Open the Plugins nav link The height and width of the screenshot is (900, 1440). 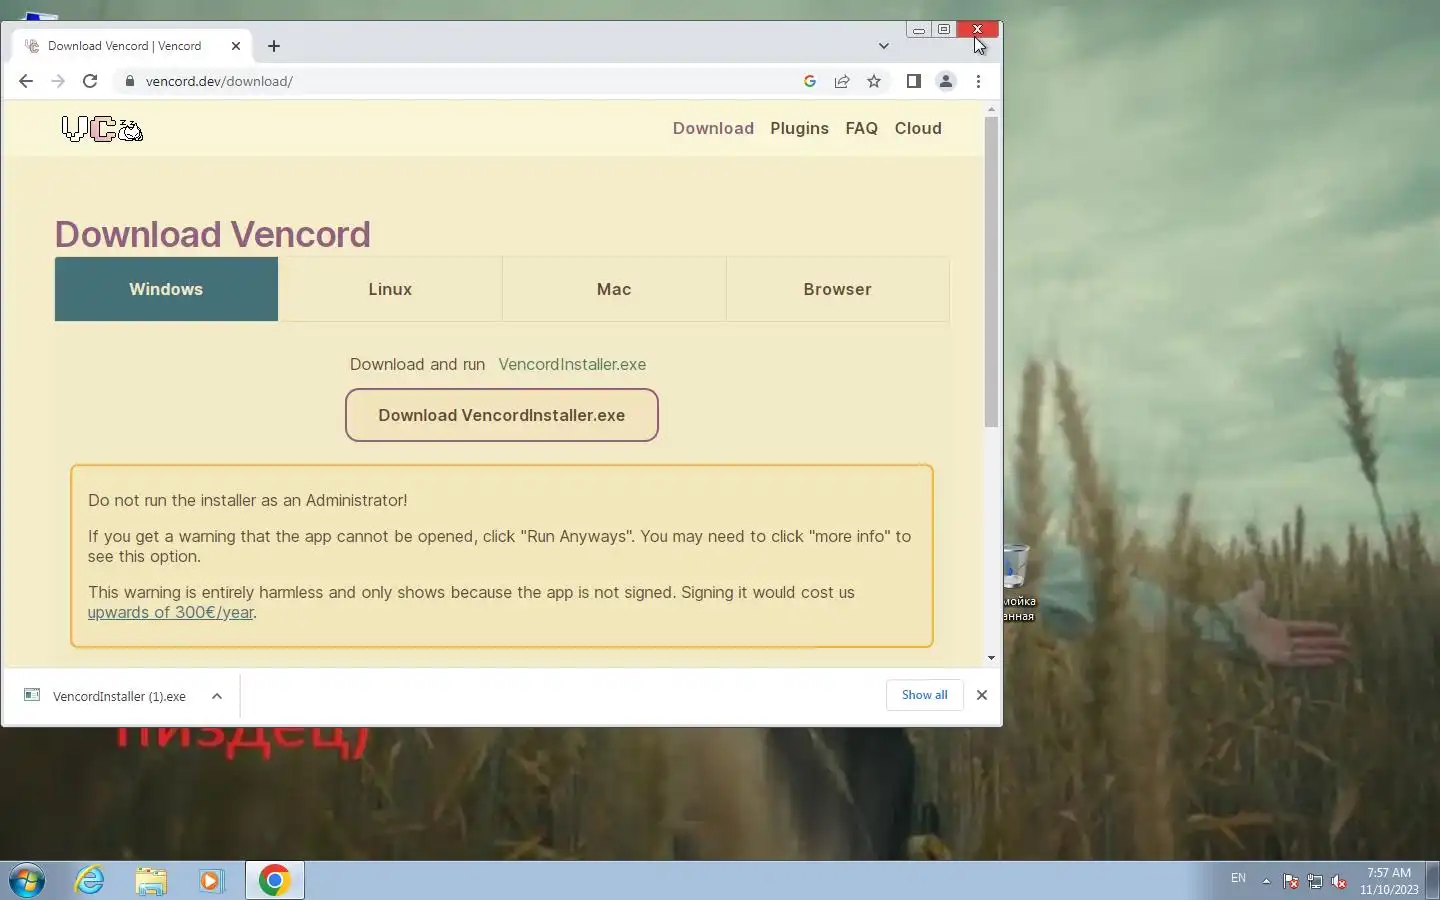click(799, 128)
